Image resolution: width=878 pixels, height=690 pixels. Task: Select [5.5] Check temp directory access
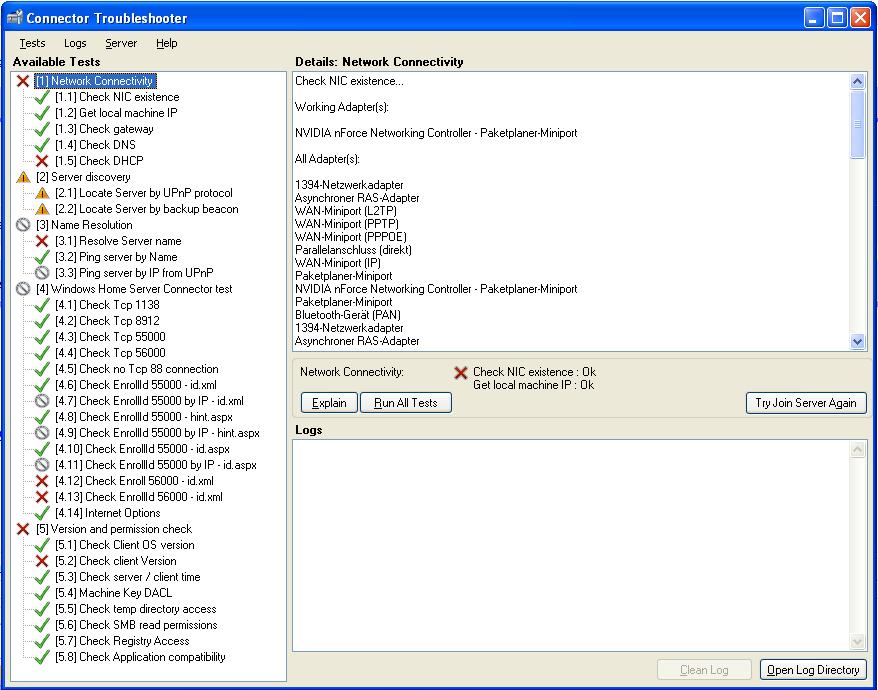(136, 609)
